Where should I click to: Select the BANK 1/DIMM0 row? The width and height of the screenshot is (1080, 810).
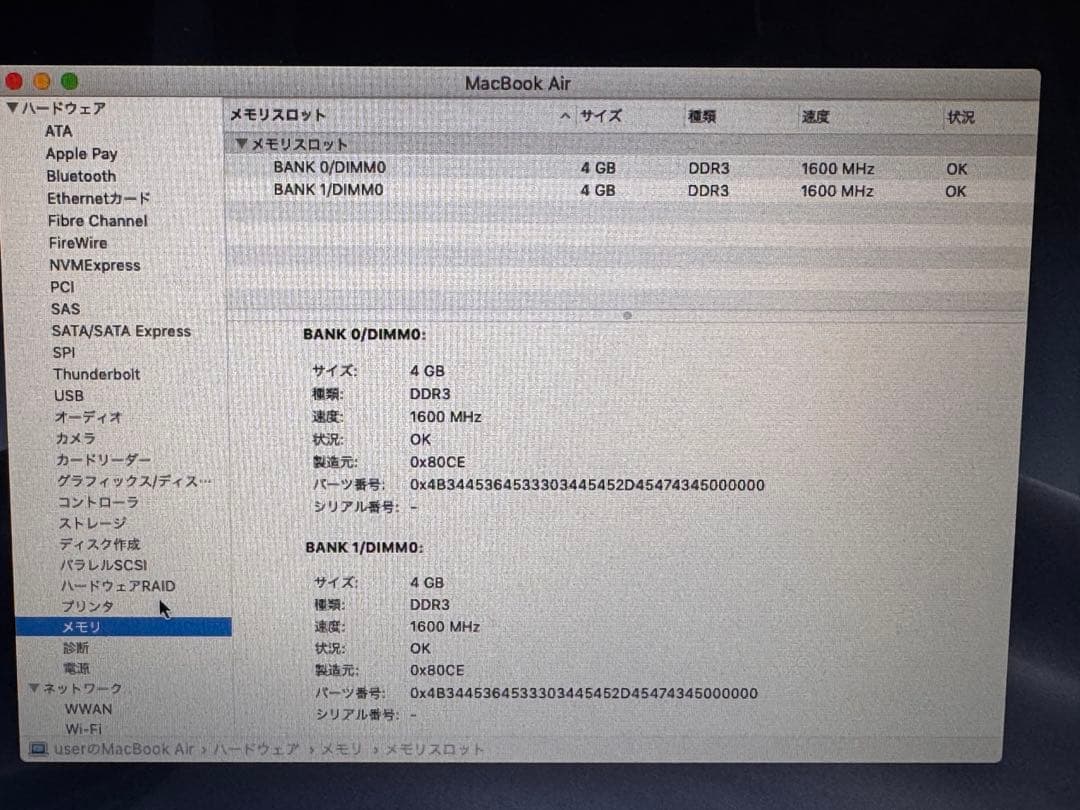tap(330, 190)
